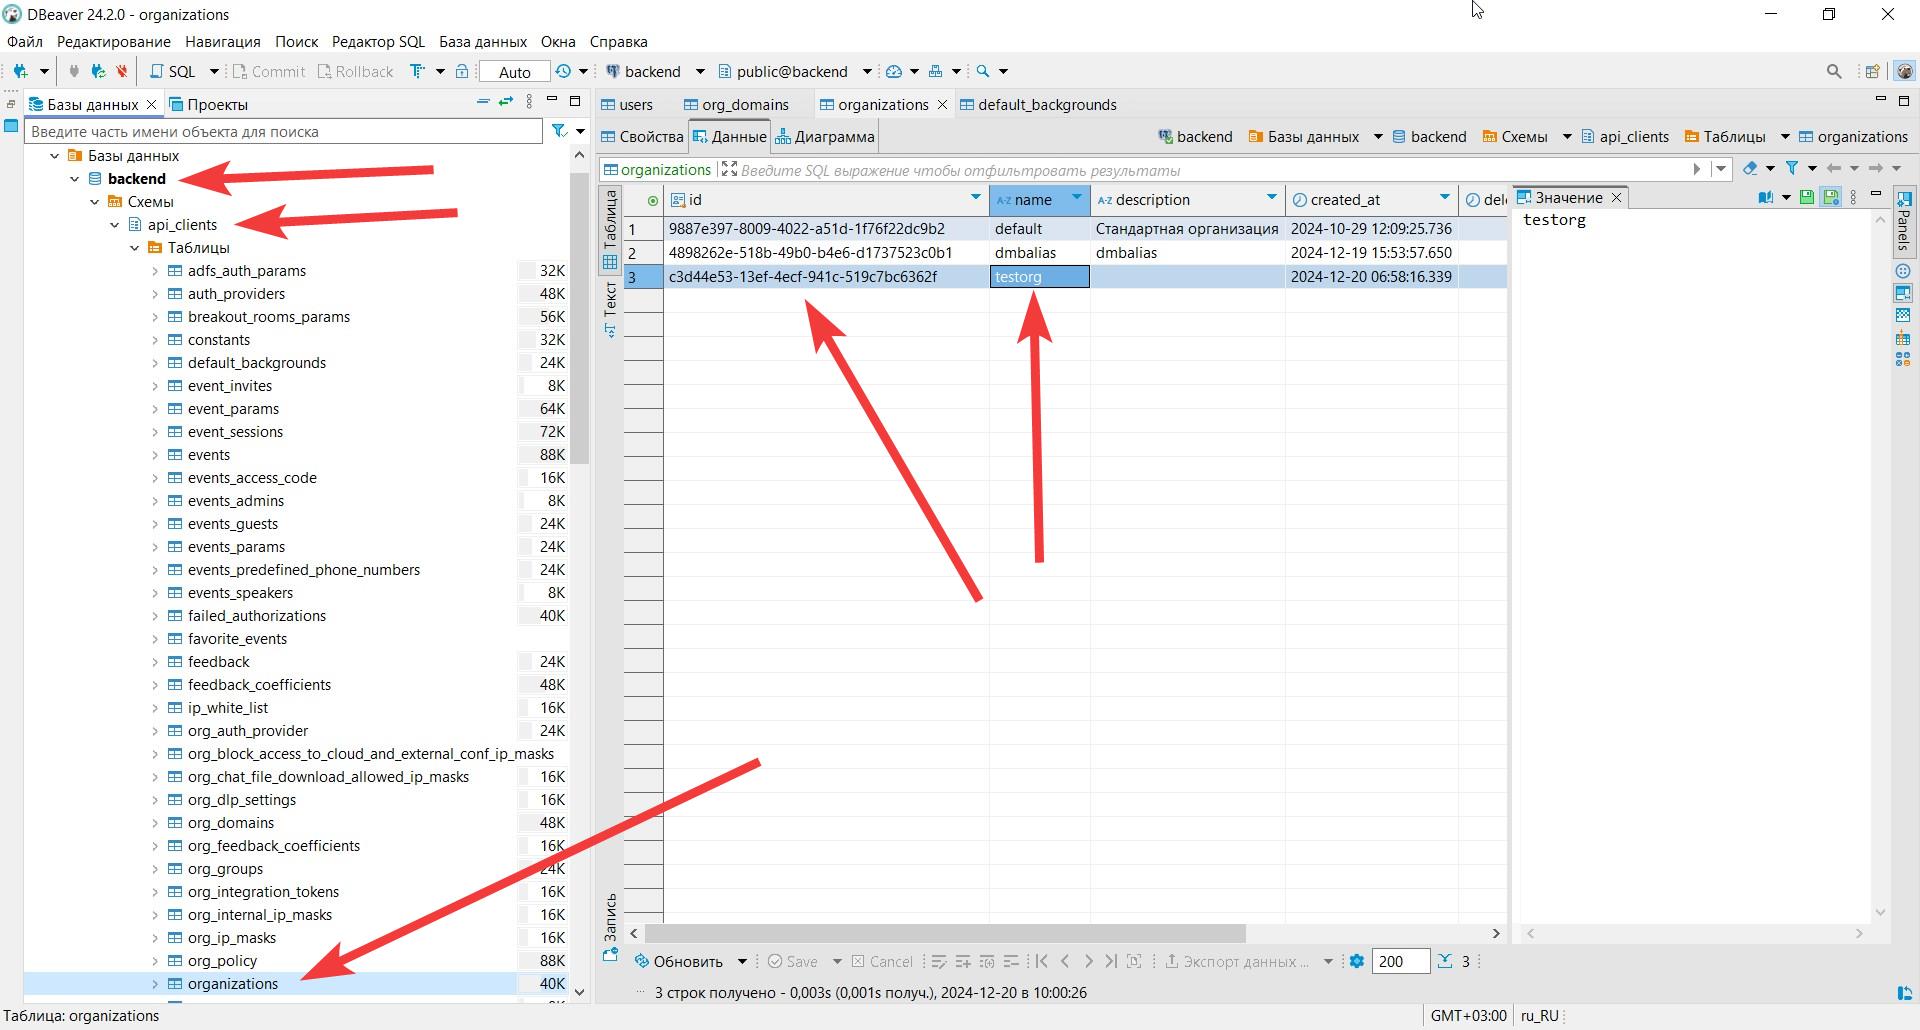Click the eraser clear-filters icon
Viewport: 1920px width, 1030px height.
(x=1749, y=169)
